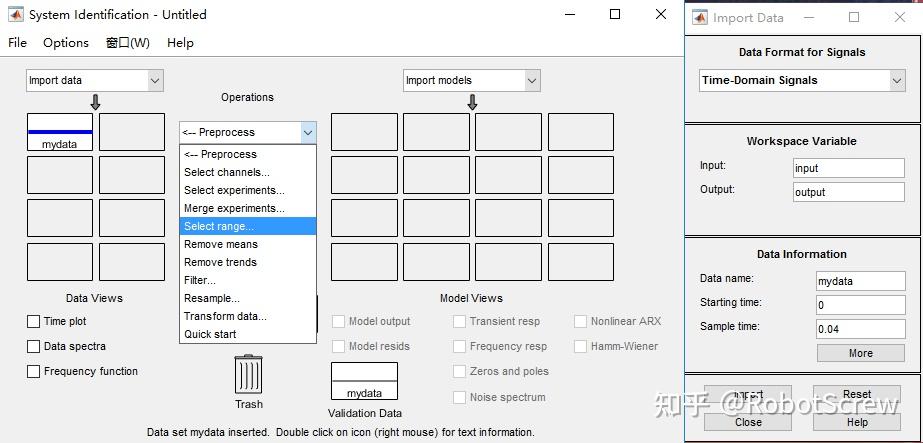Screen dimensions: 923x443
Task: Open the Import data dropdown
Action: tap(95, 81)
